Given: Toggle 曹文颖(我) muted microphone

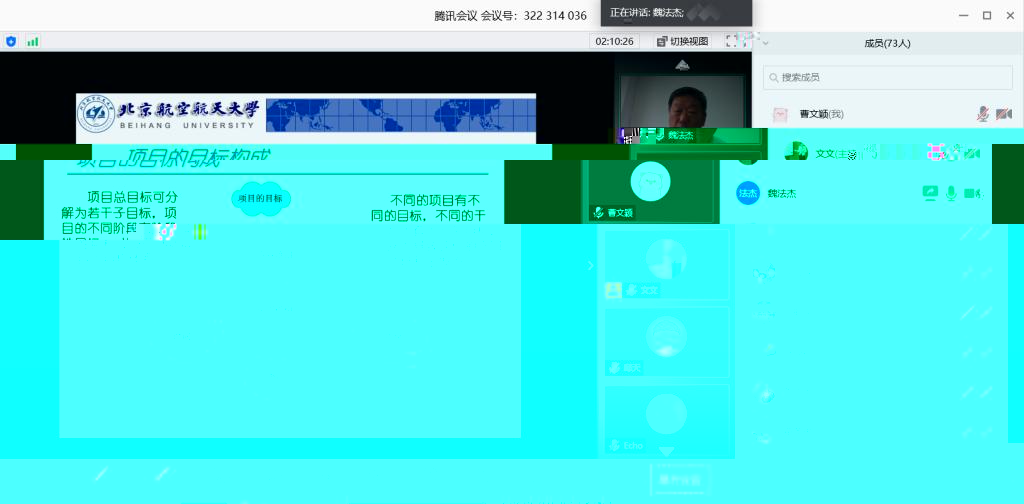Looking at the screenshot, I should [983, 115].
